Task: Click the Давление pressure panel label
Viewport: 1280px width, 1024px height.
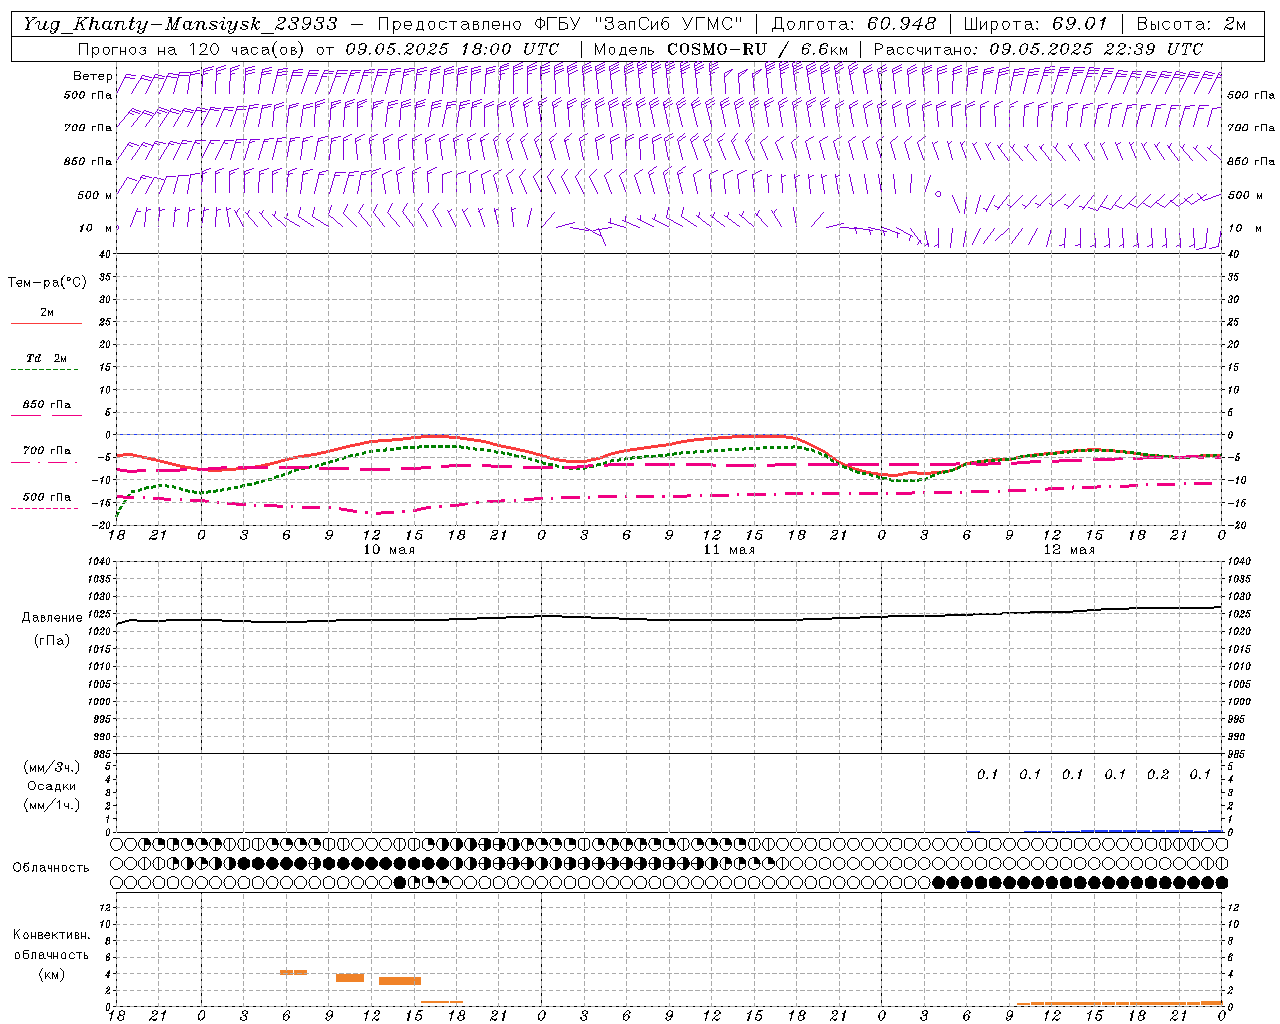Action: pos(52,618)
